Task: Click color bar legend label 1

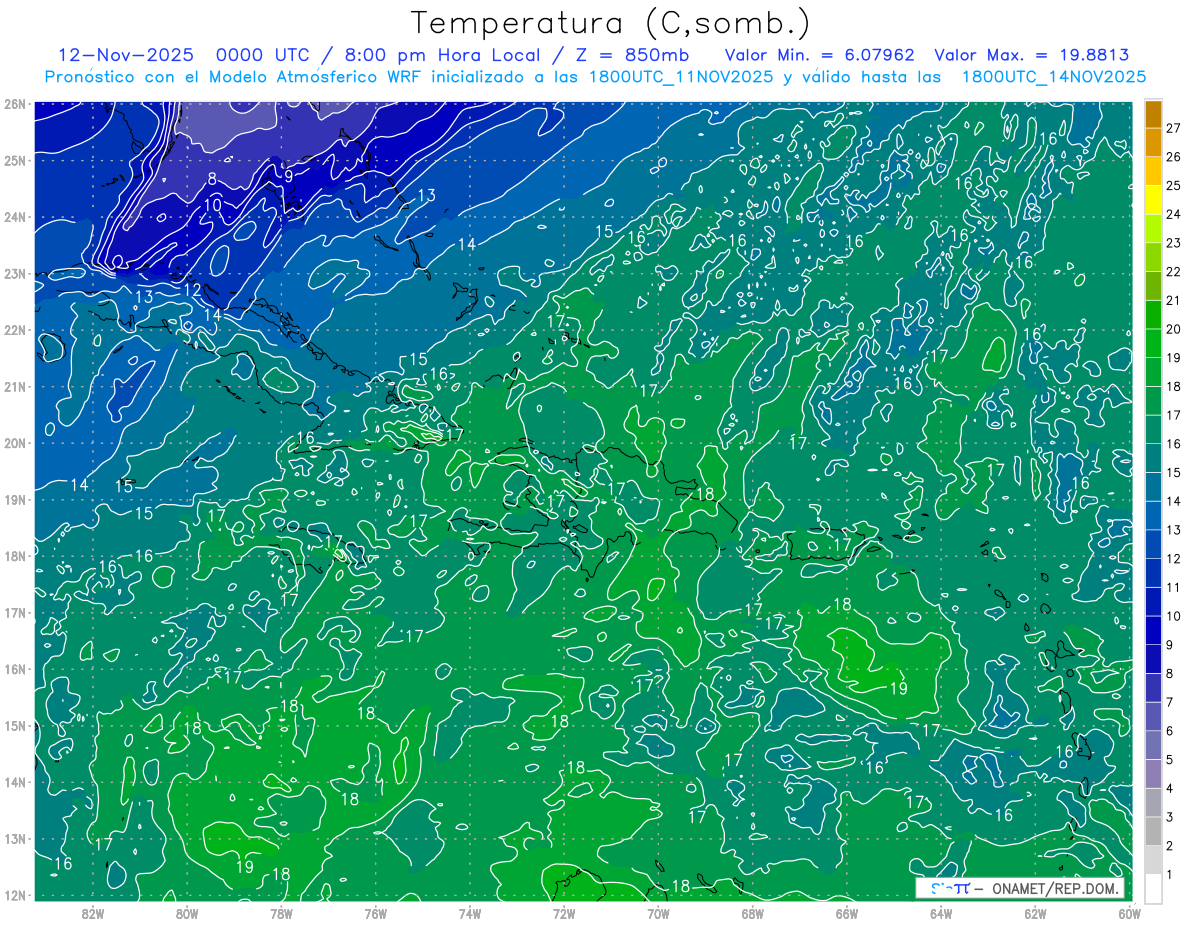Action: coord(1170,875)
